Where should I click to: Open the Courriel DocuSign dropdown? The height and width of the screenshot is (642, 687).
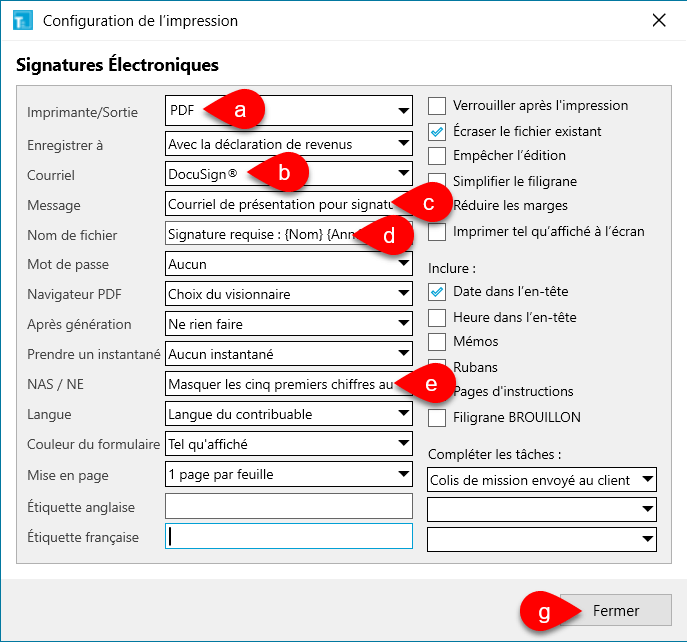pos(289,174)
